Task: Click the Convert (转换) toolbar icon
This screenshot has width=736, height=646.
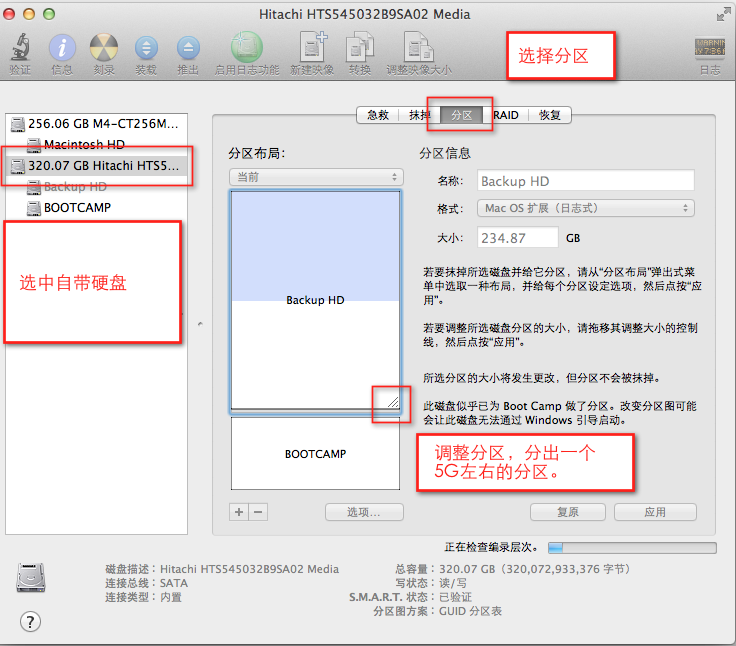Action: pos(360,47)
